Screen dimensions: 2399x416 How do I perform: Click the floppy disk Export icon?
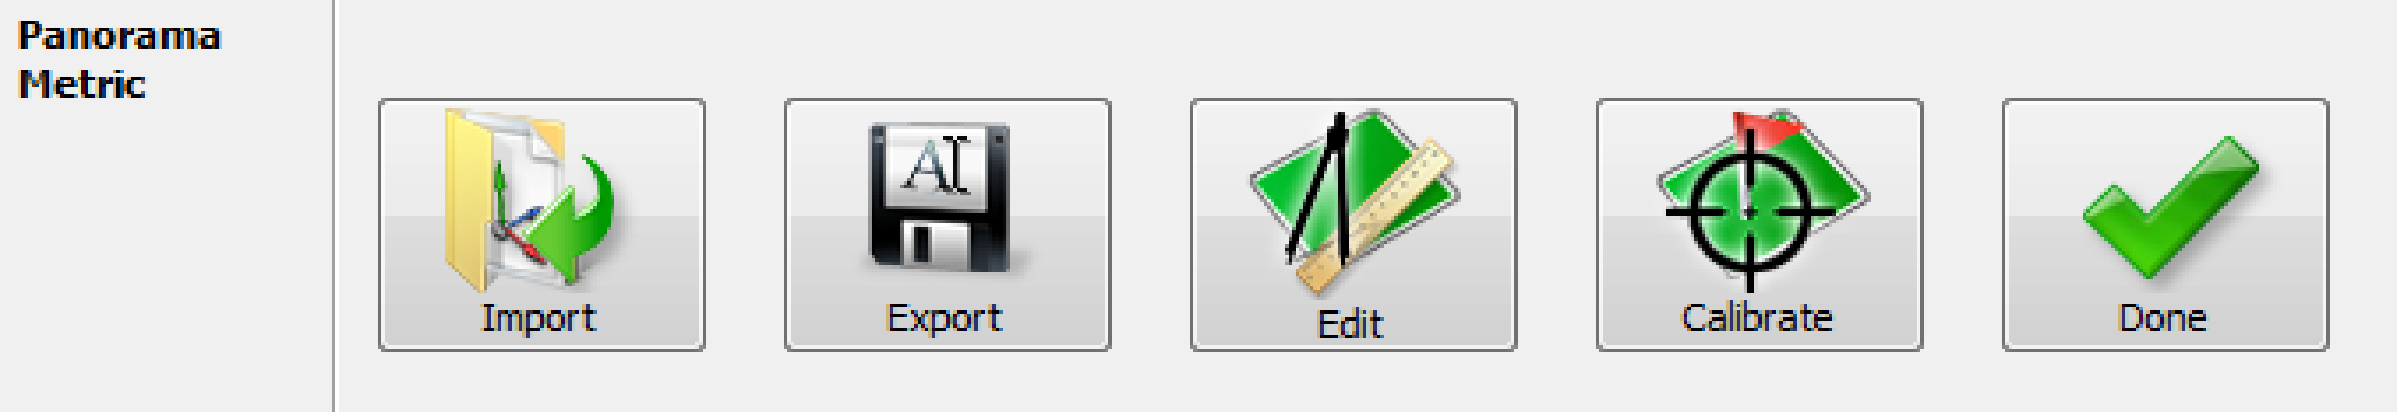click(x=939, y=197)
